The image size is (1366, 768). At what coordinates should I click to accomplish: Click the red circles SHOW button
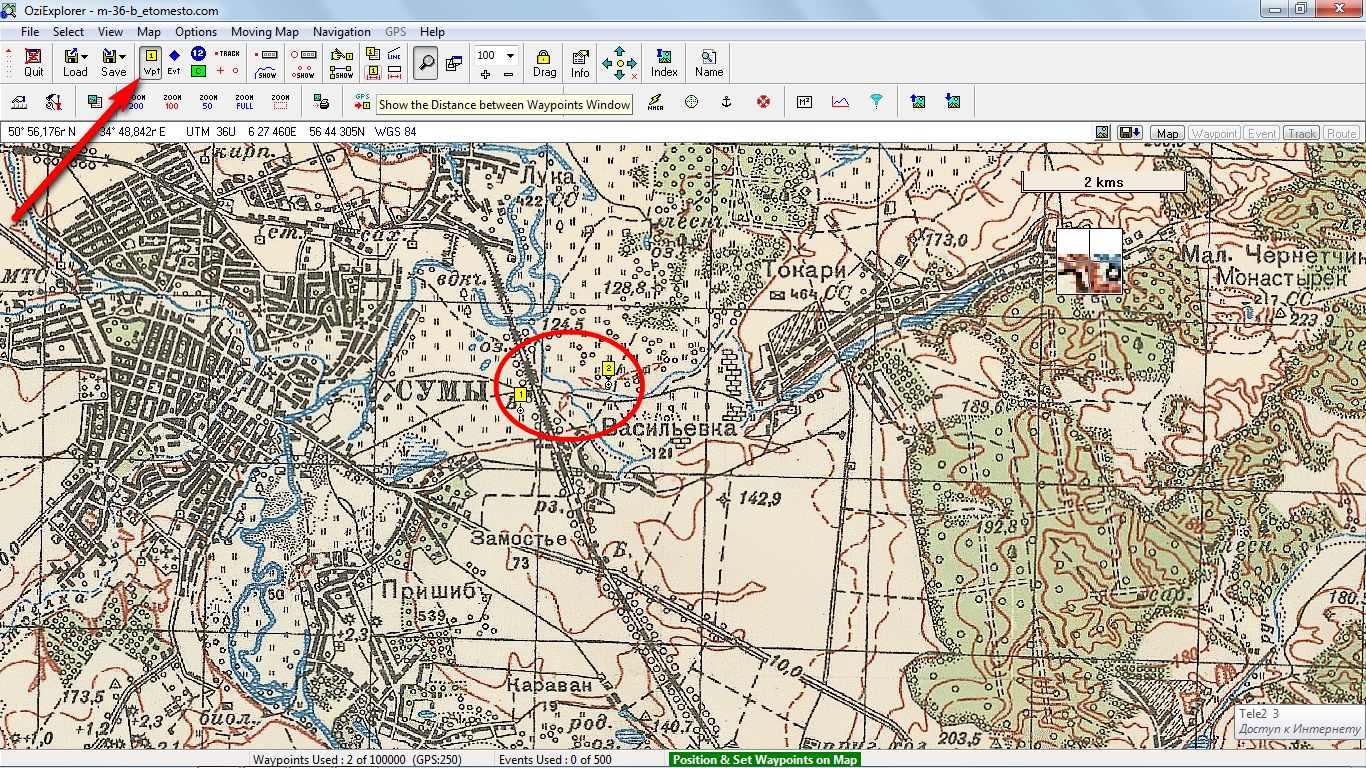tap(304, 71)
